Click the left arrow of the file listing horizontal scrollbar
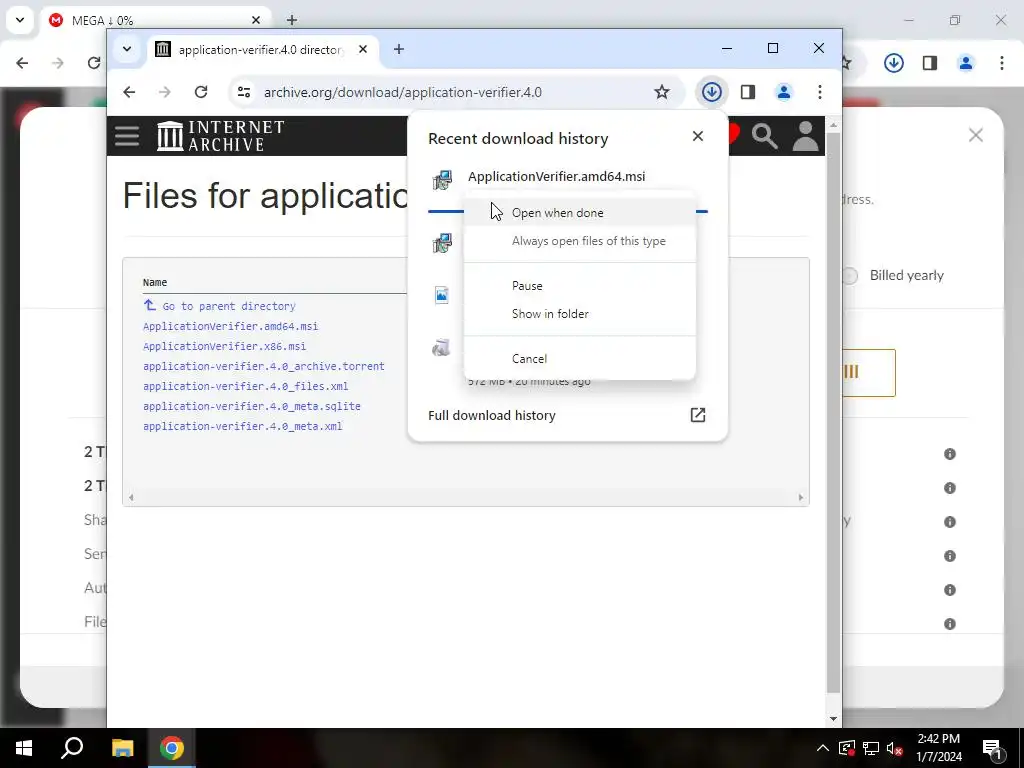The height and width of the screenshot is (768, 1024). tap(131, 498)
